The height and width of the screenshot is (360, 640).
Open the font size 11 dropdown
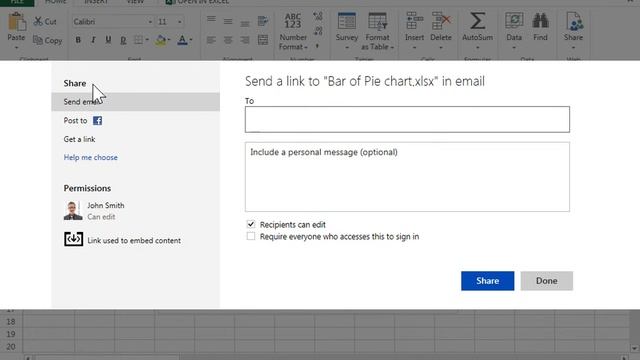click(180, 22)
